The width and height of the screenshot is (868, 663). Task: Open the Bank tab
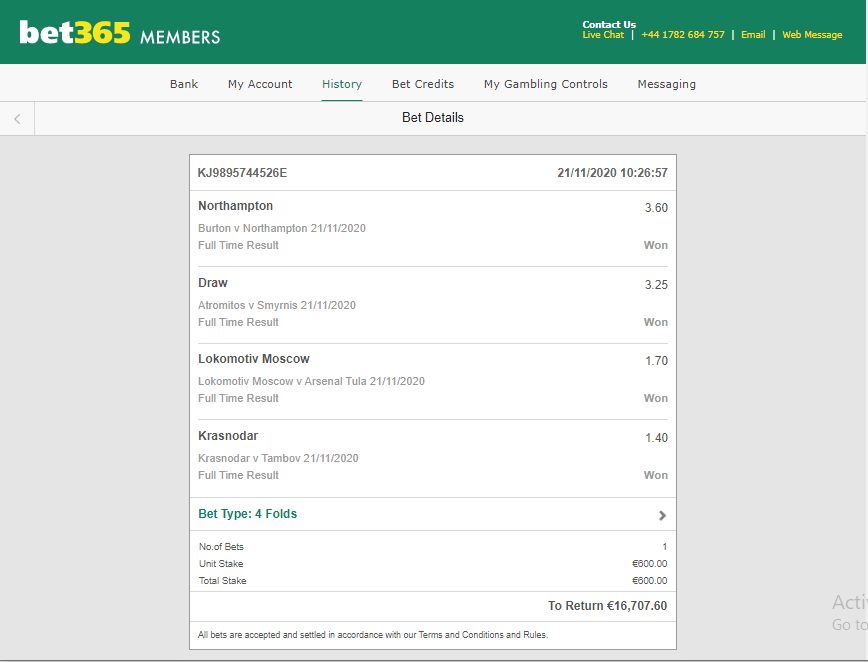click(x=184, y=84)
